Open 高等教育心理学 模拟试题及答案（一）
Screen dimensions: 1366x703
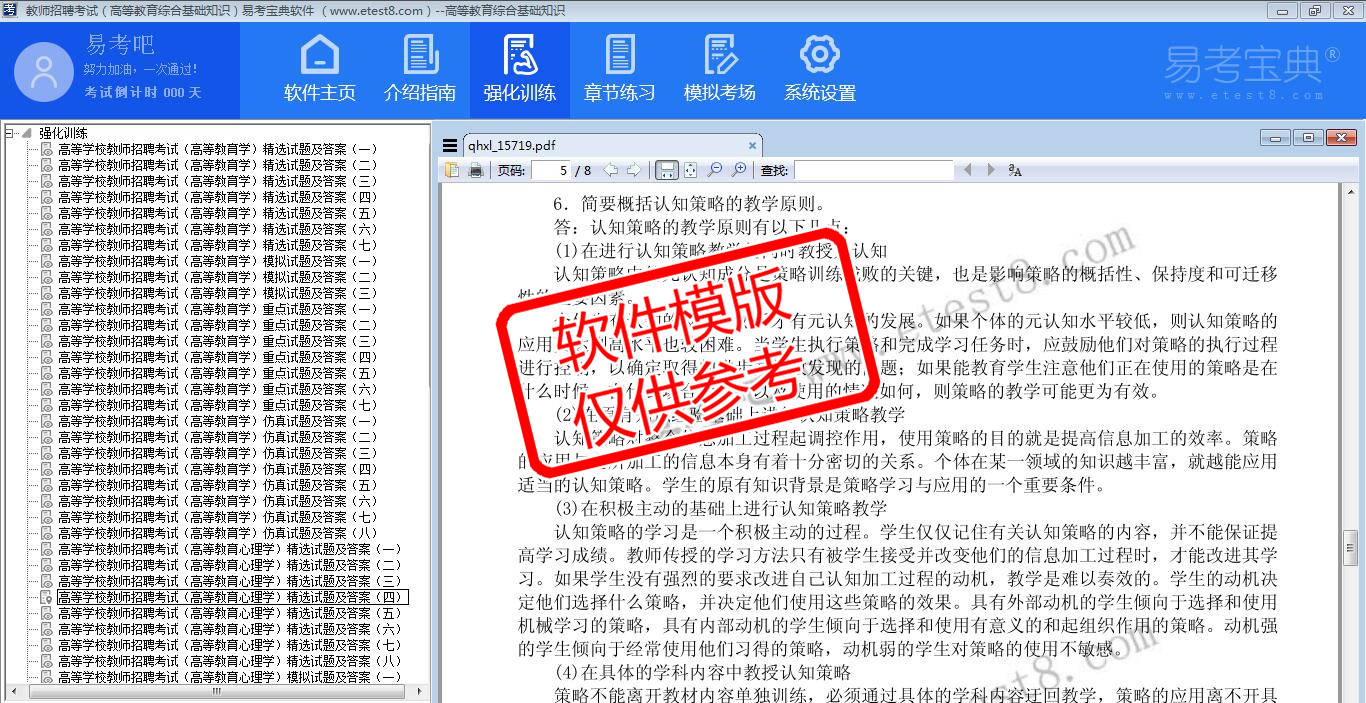tap(230, 677)
